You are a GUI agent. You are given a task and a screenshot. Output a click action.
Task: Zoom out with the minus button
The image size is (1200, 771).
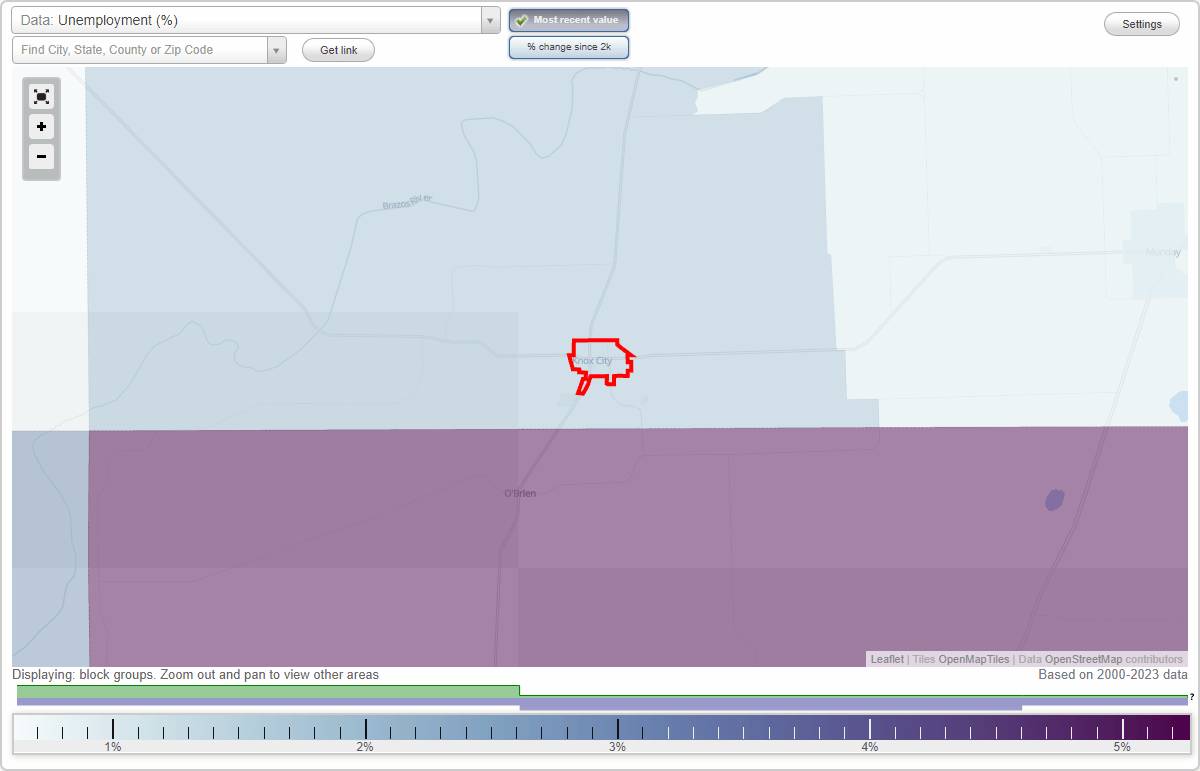point(41,157)
